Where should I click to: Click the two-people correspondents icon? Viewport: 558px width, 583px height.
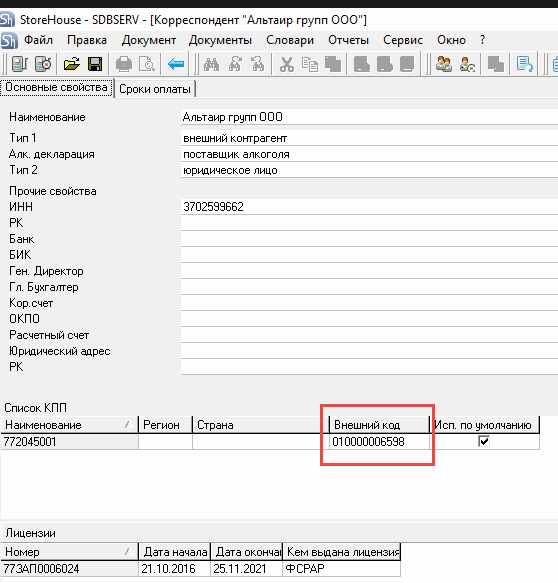click(444, 64)
